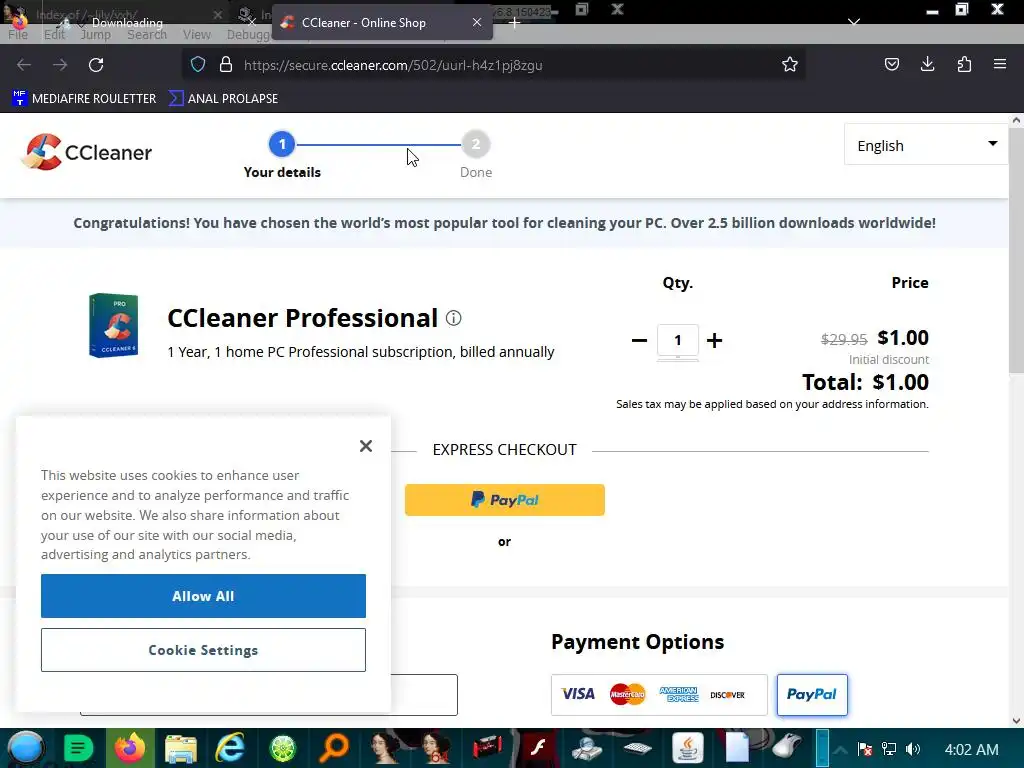The width and height of the screenshot is (1024, 768).
Task: Click the Firefox taskbar icon
Action: click(x=130, y=748)
